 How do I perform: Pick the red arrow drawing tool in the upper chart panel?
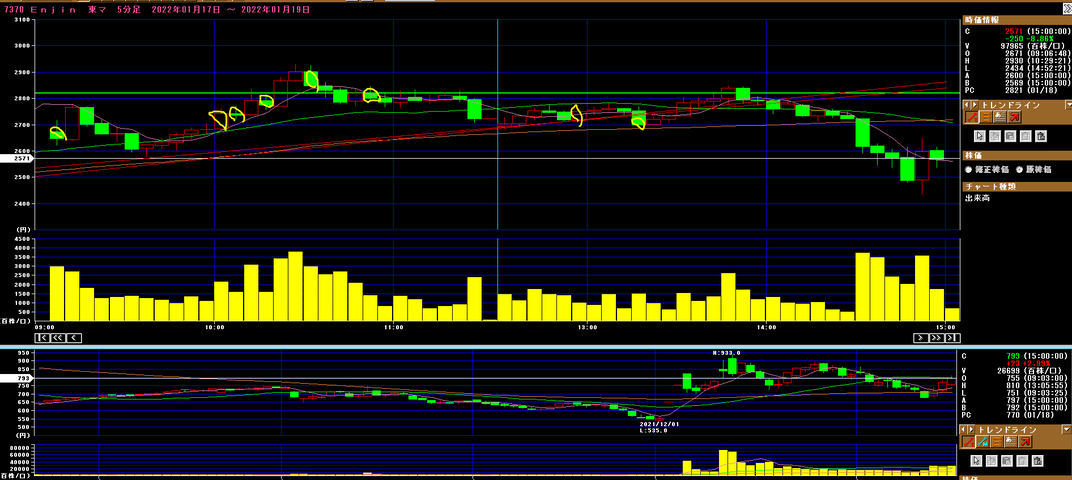[1015, 117]
